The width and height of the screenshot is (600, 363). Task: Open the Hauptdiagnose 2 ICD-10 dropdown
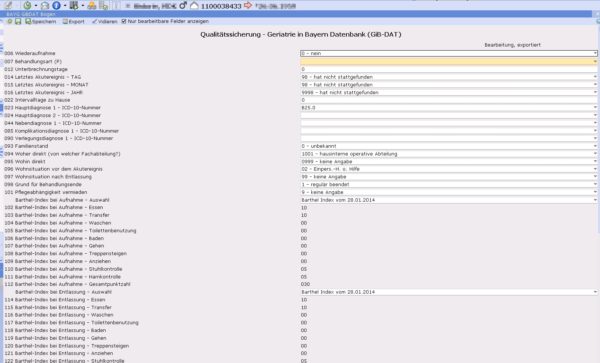448,115
